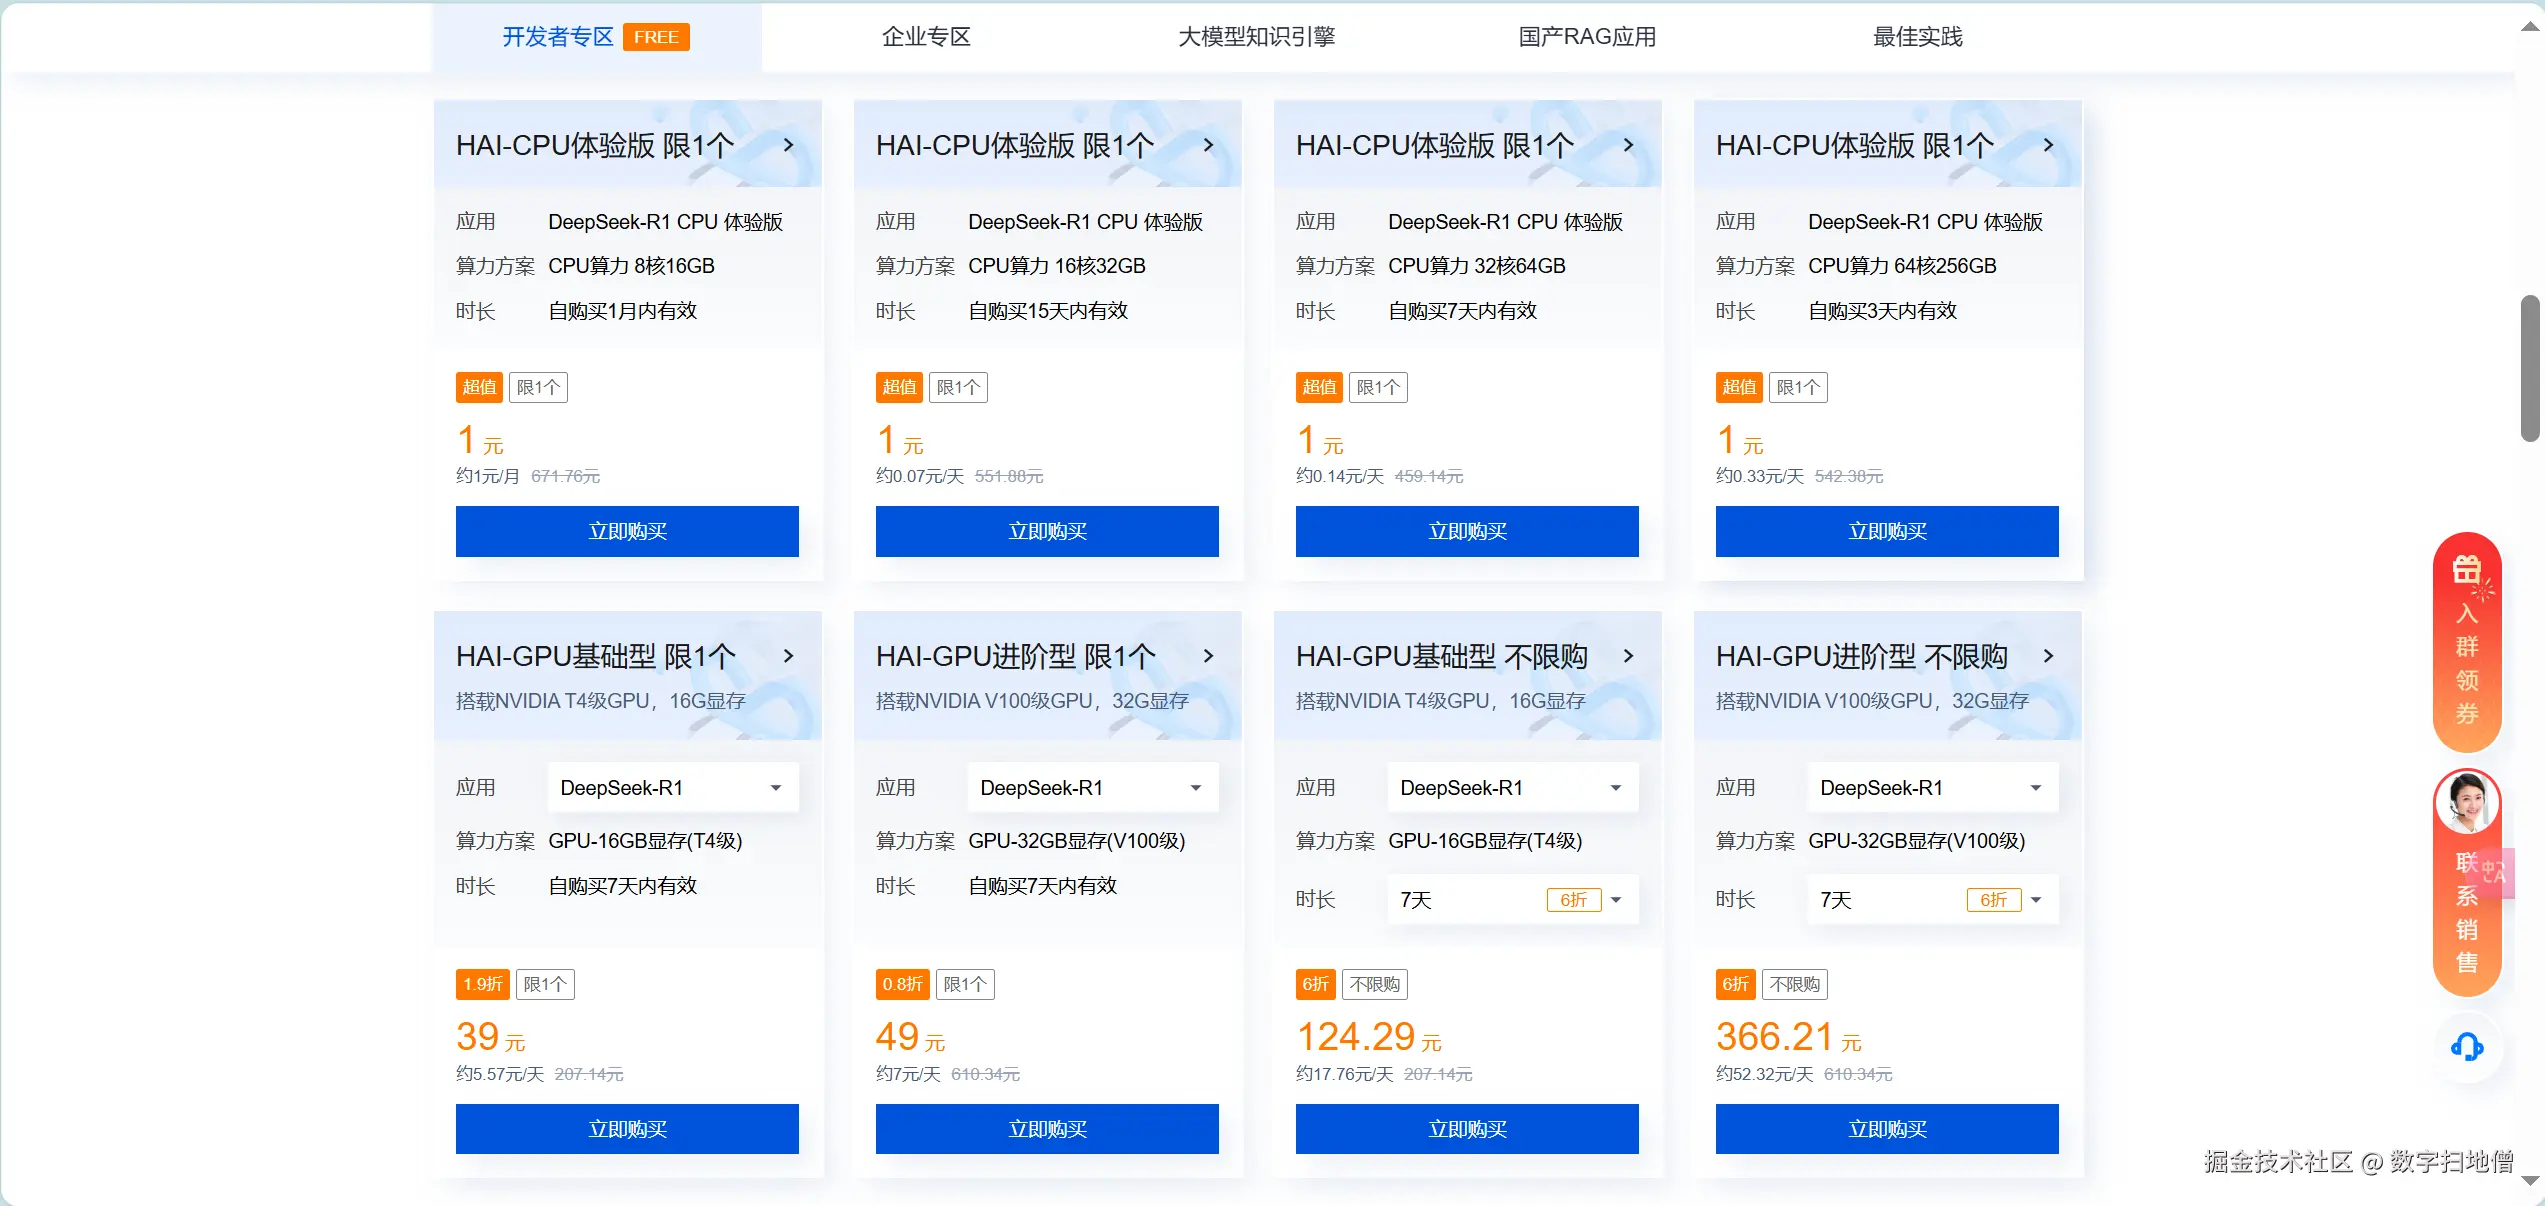Open 时长 7天 dropdown in HAI-GPU进阶型 不限购
This screenshot has width=2545, height=1206.
pos(1933,900)
